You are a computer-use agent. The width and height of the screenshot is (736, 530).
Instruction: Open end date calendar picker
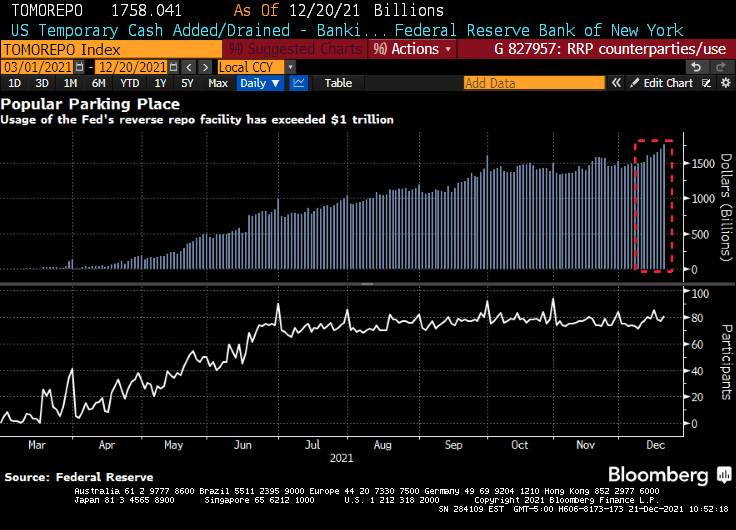(172, 66)
